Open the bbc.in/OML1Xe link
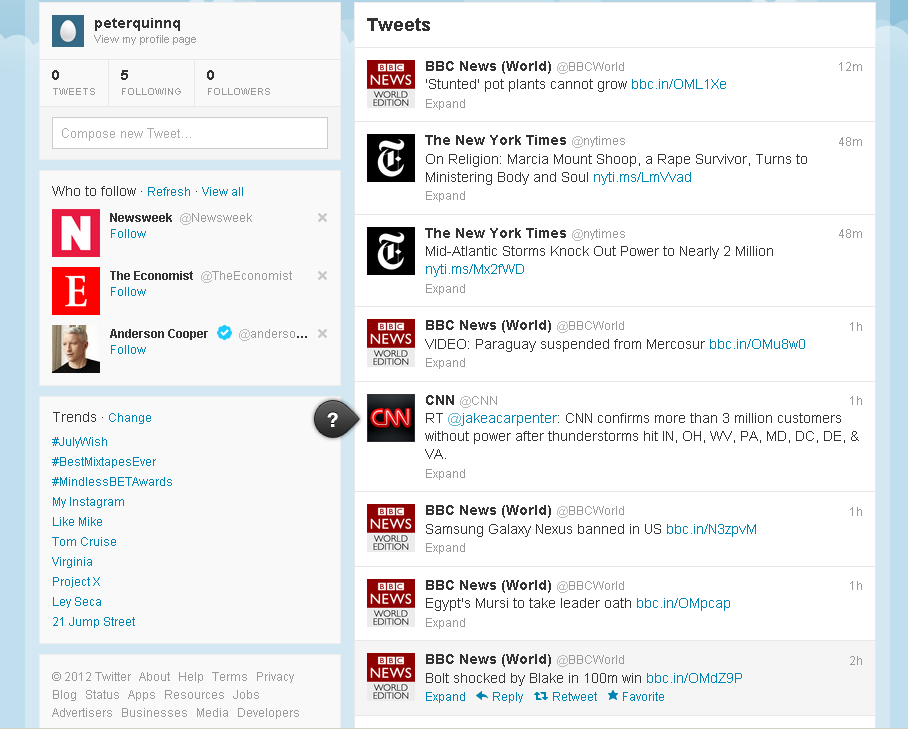The height and width of the screenshot is (729, 908). click(679, 85)
